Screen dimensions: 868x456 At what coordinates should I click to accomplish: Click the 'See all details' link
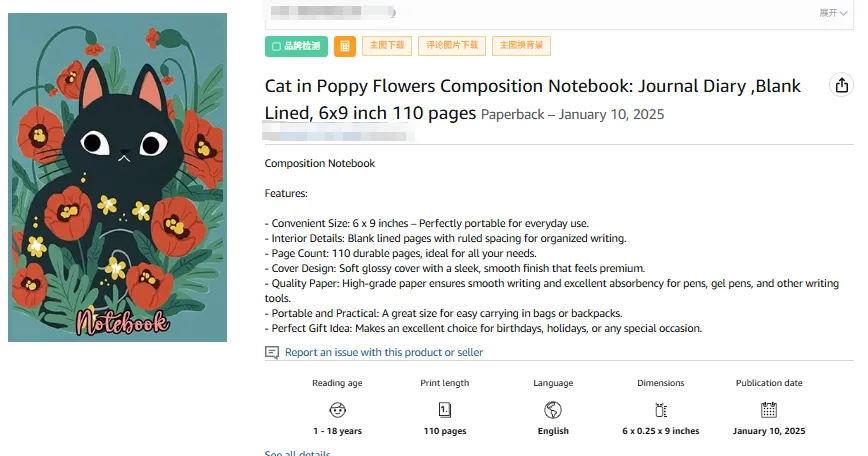click(297, 454)
